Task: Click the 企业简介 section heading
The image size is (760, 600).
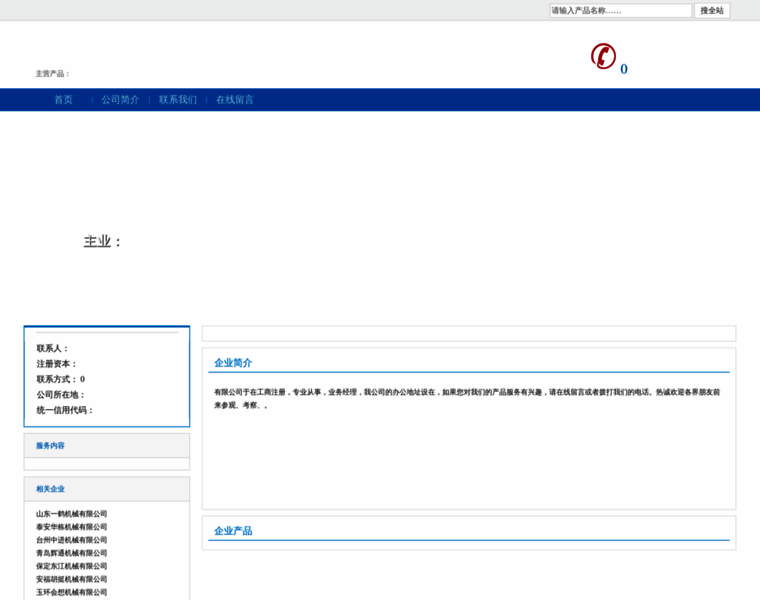Action: tap(233, 363)
